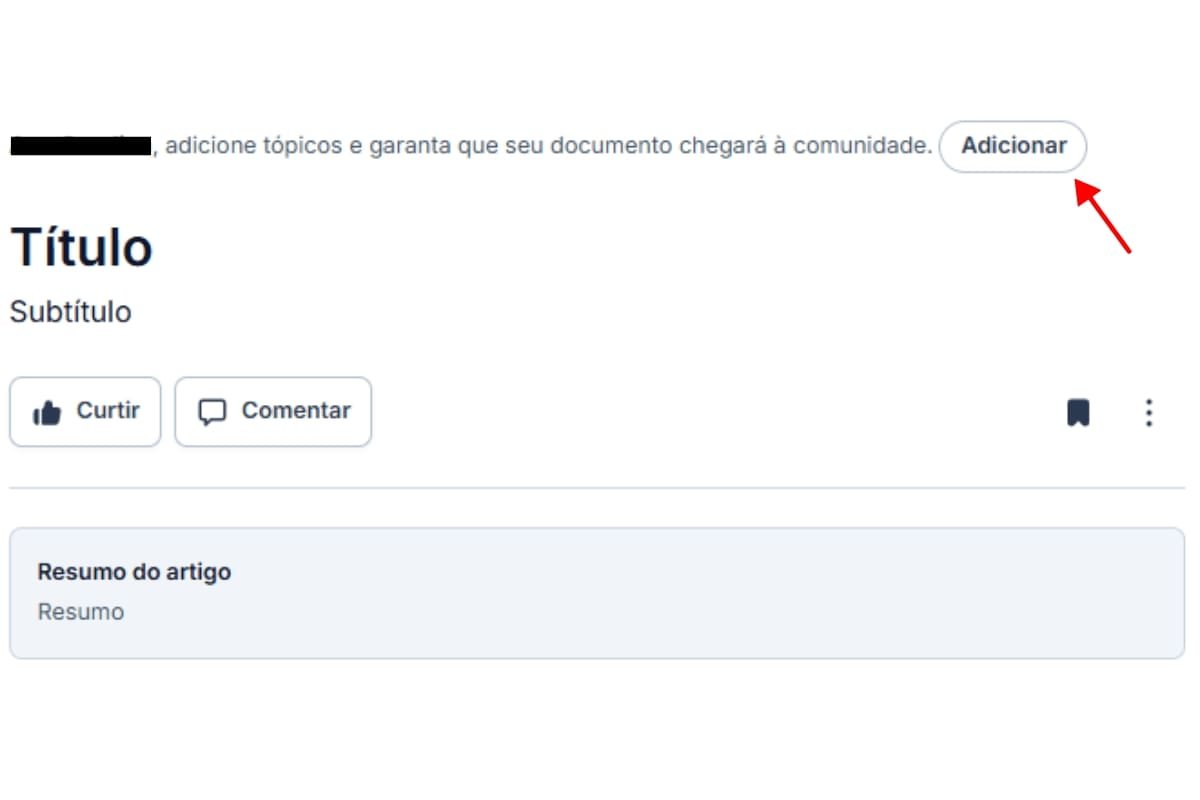The width and height of the screenshot is (1200, 800).
Task: Click the word "tópicos" in the prompt
Action: click(x=300, y=146)
